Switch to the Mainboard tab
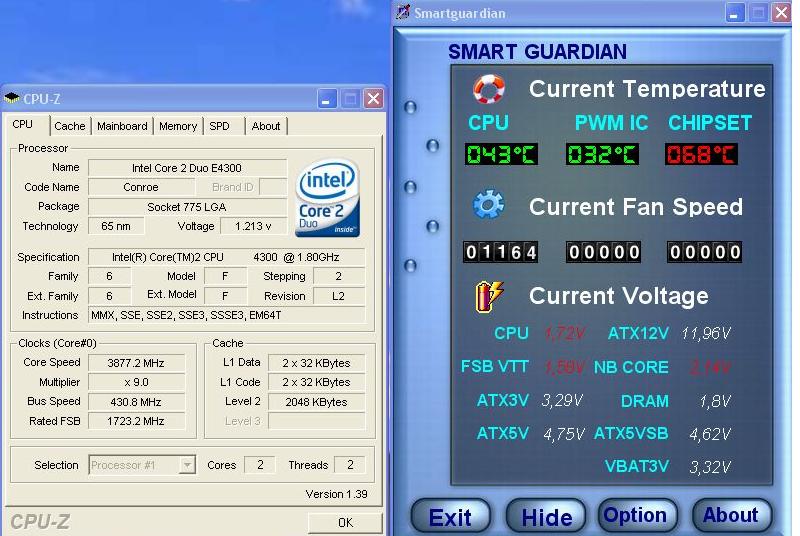 122,126
